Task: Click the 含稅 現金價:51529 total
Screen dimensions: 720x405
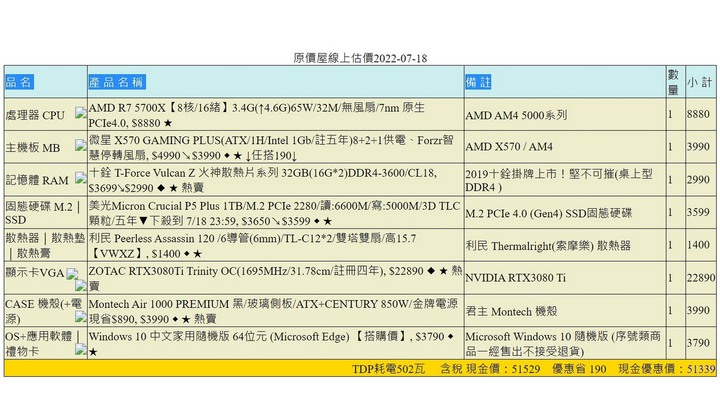Action: pos(490,369)
